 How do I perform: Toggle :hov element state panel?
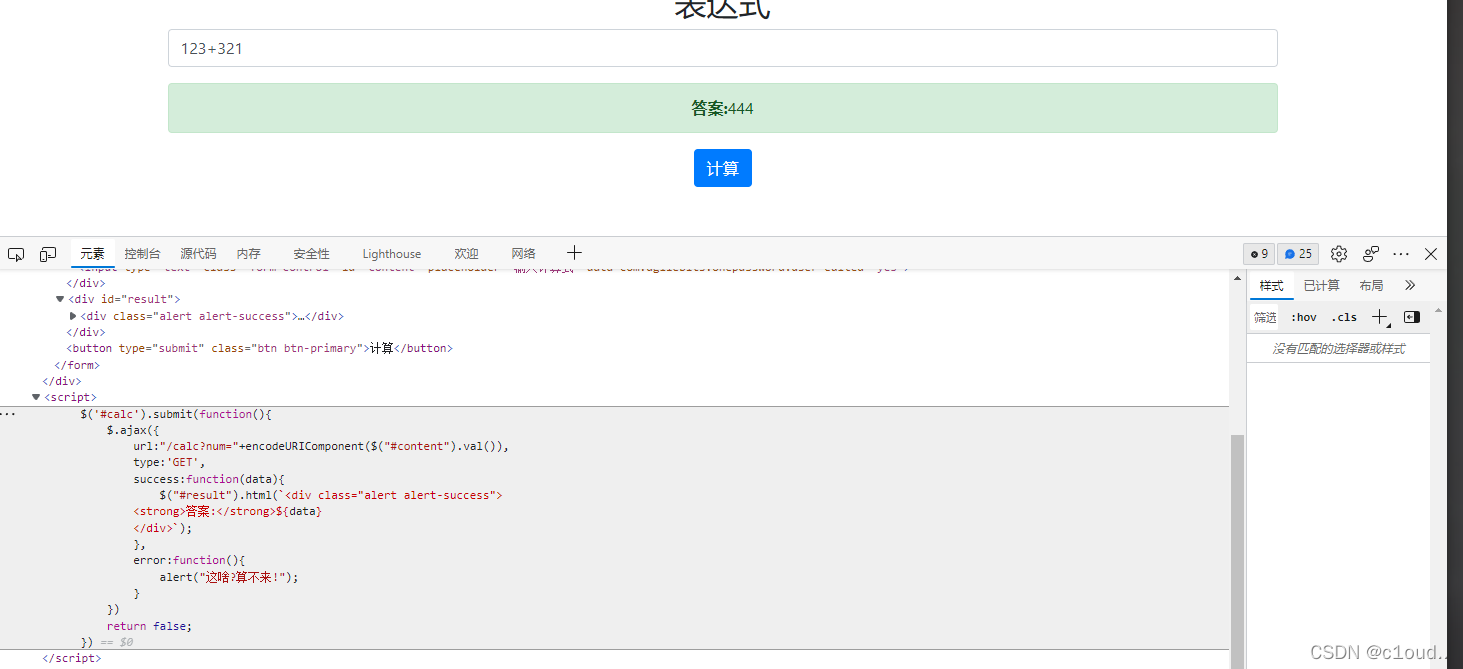[x=1303, y=317]
